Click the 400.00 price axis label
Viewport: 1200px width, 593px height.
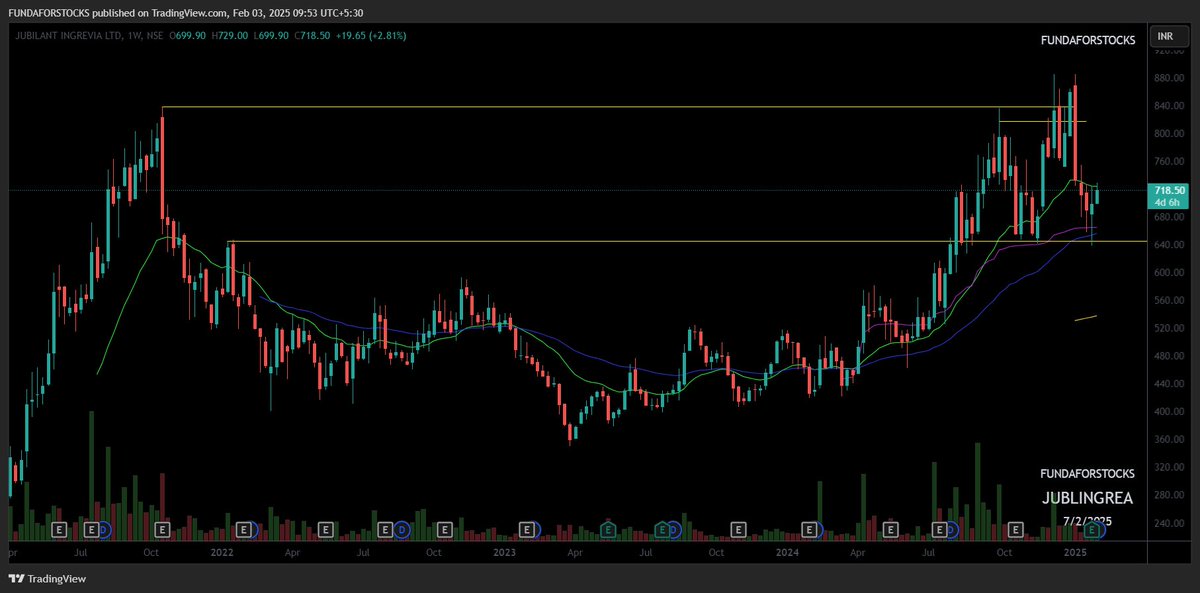tap(1168, 412)
